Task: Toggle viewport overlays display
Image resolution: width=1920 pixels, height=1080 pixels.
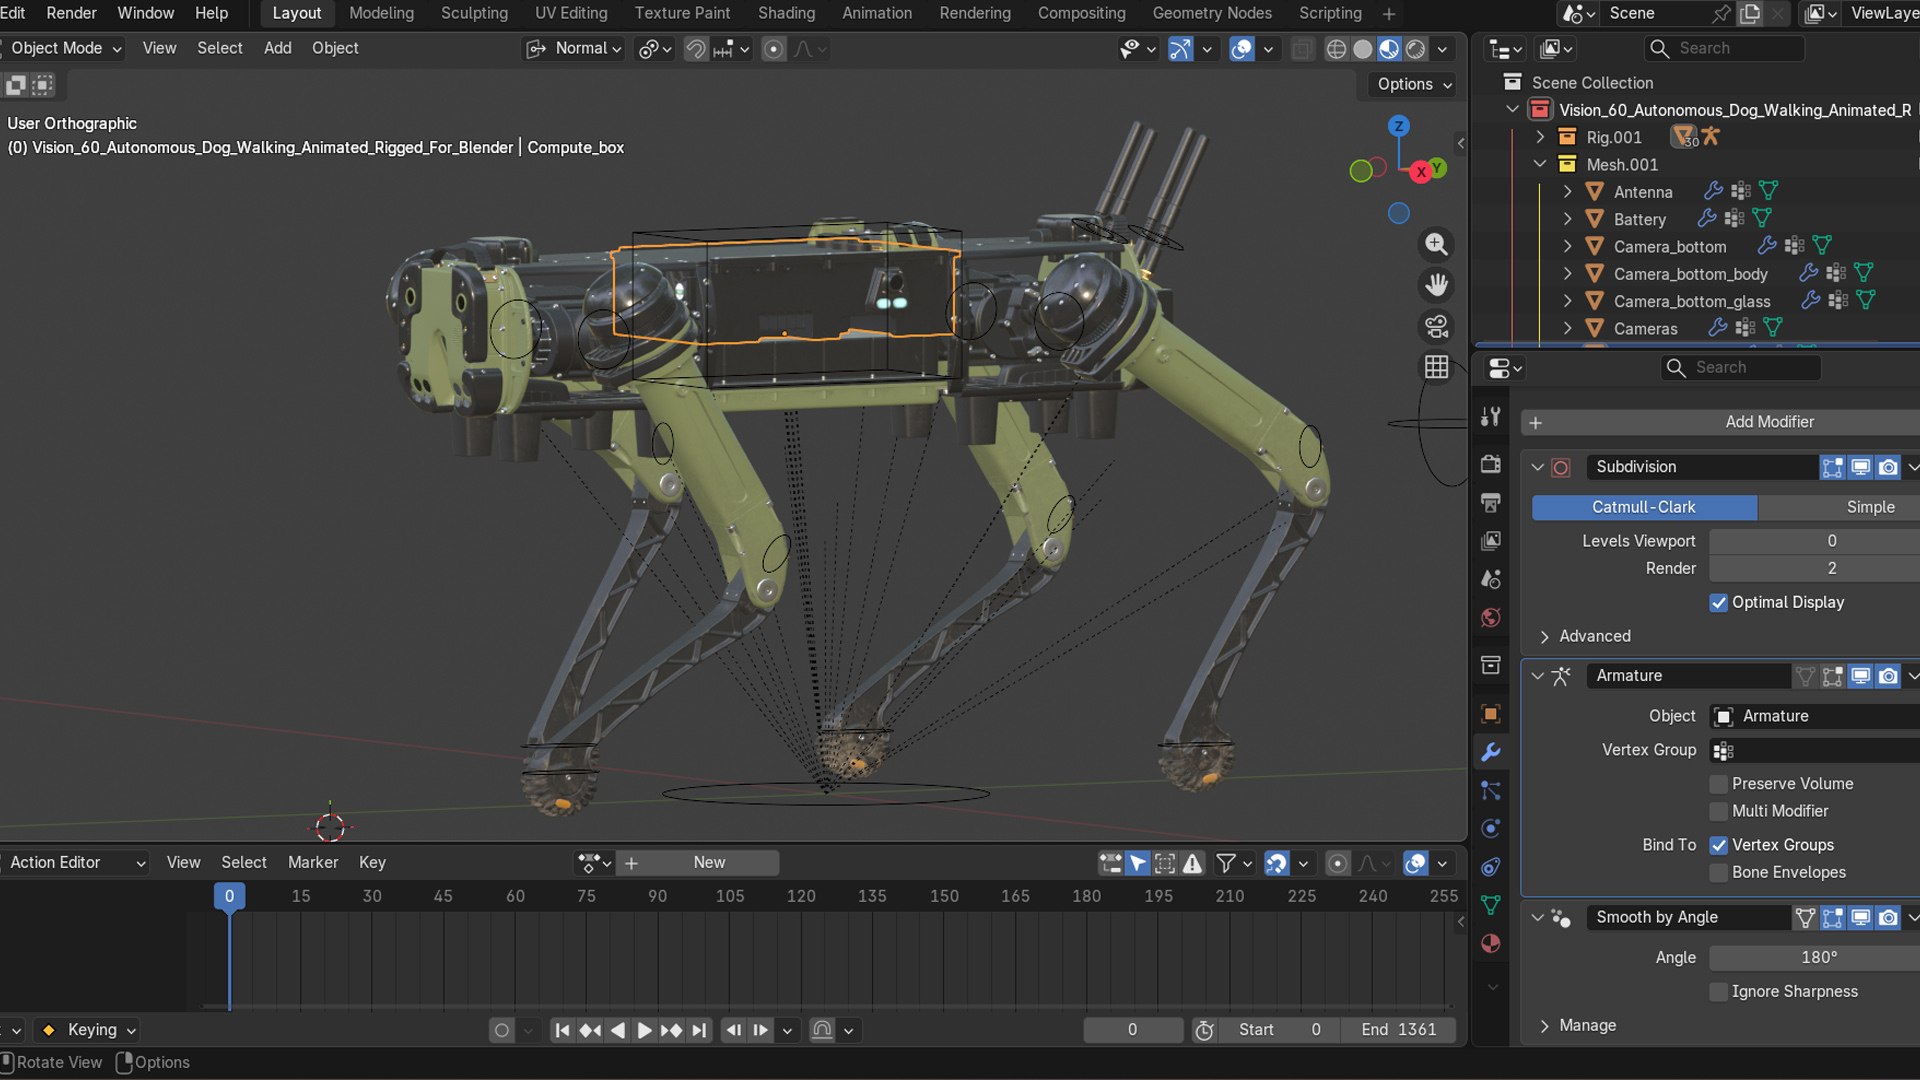Action: click(1241, 49)
